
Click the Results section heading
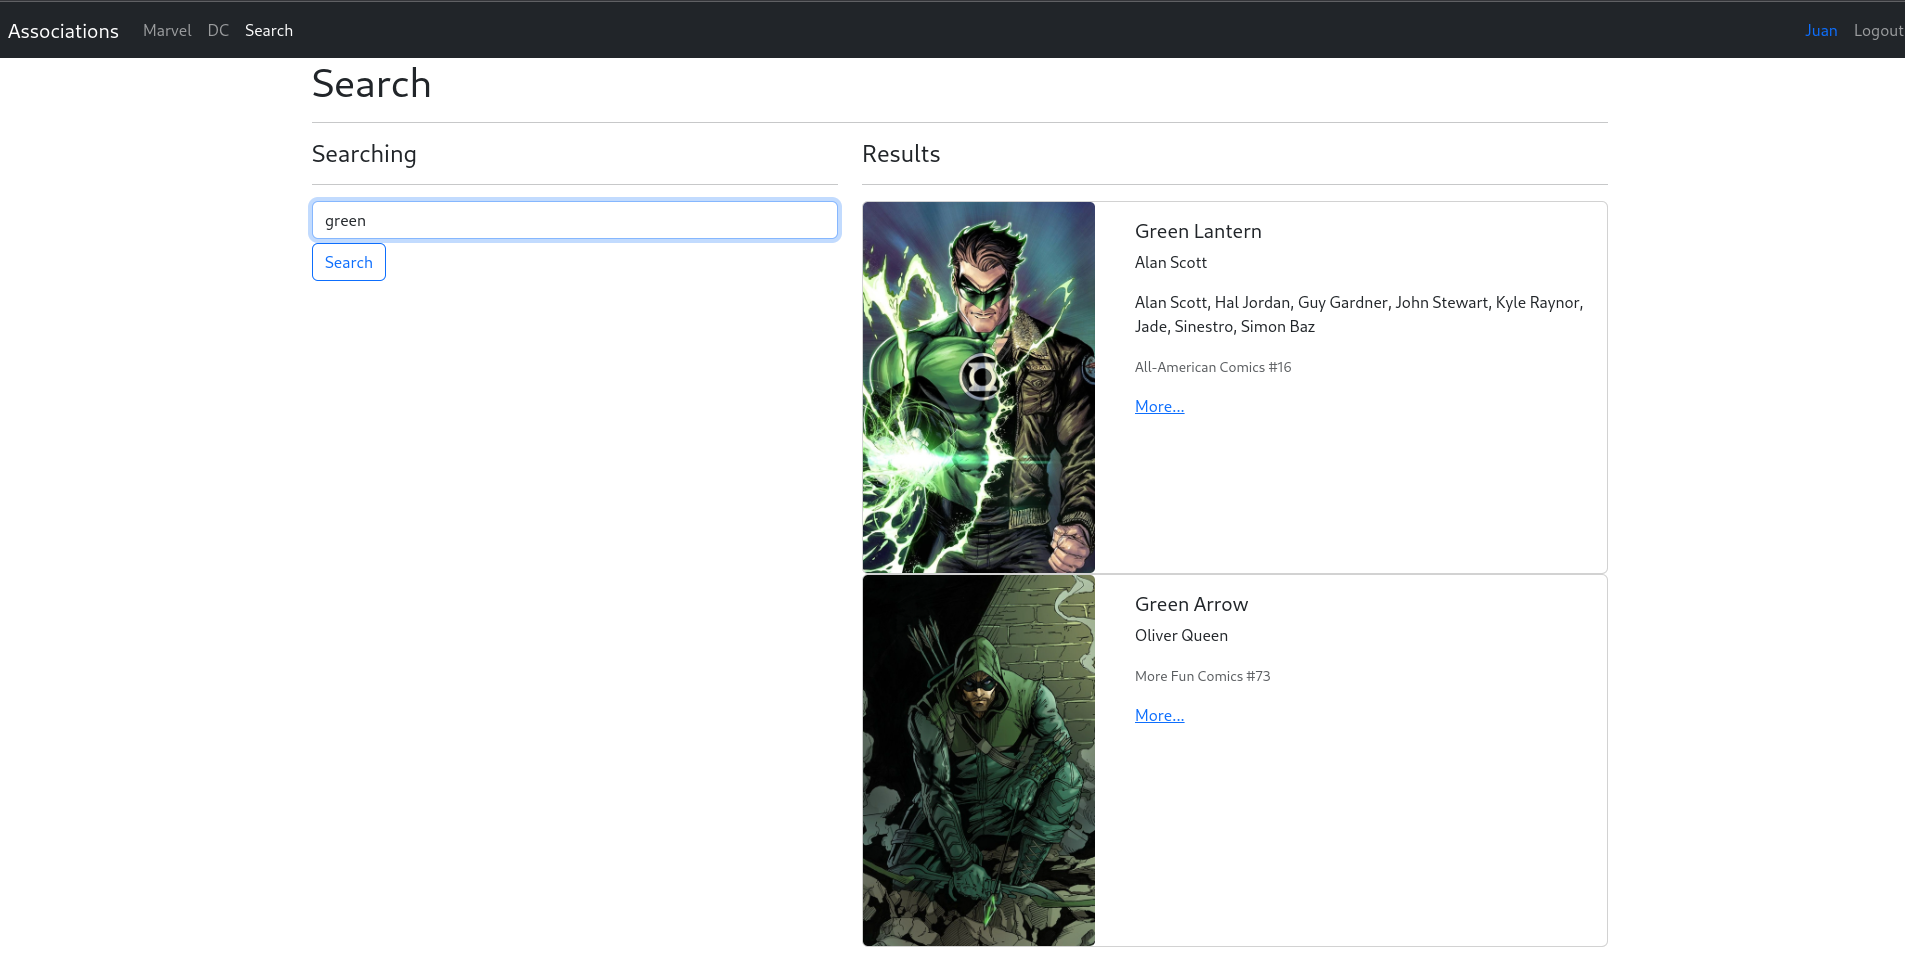901,154
